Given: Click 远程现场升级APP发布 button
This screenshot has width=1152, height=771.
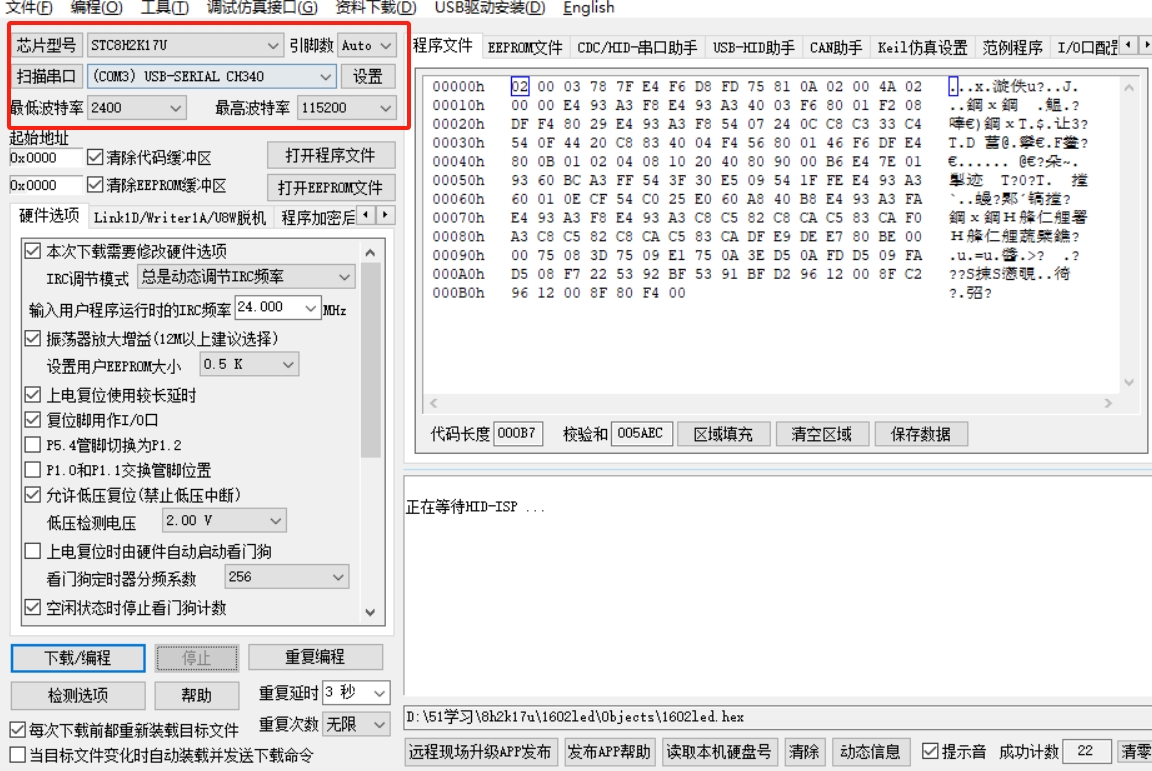Looking at the screenshot, I should [480, 752].
